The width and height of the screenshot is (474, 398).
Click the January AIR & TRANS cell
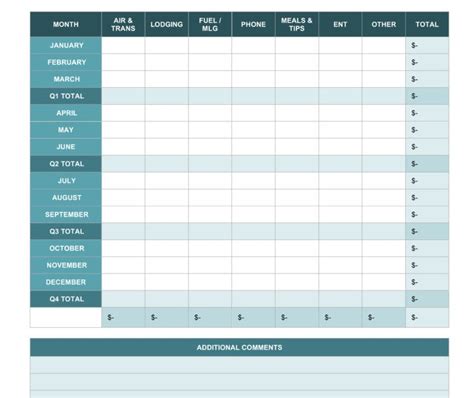coord(123,45)
